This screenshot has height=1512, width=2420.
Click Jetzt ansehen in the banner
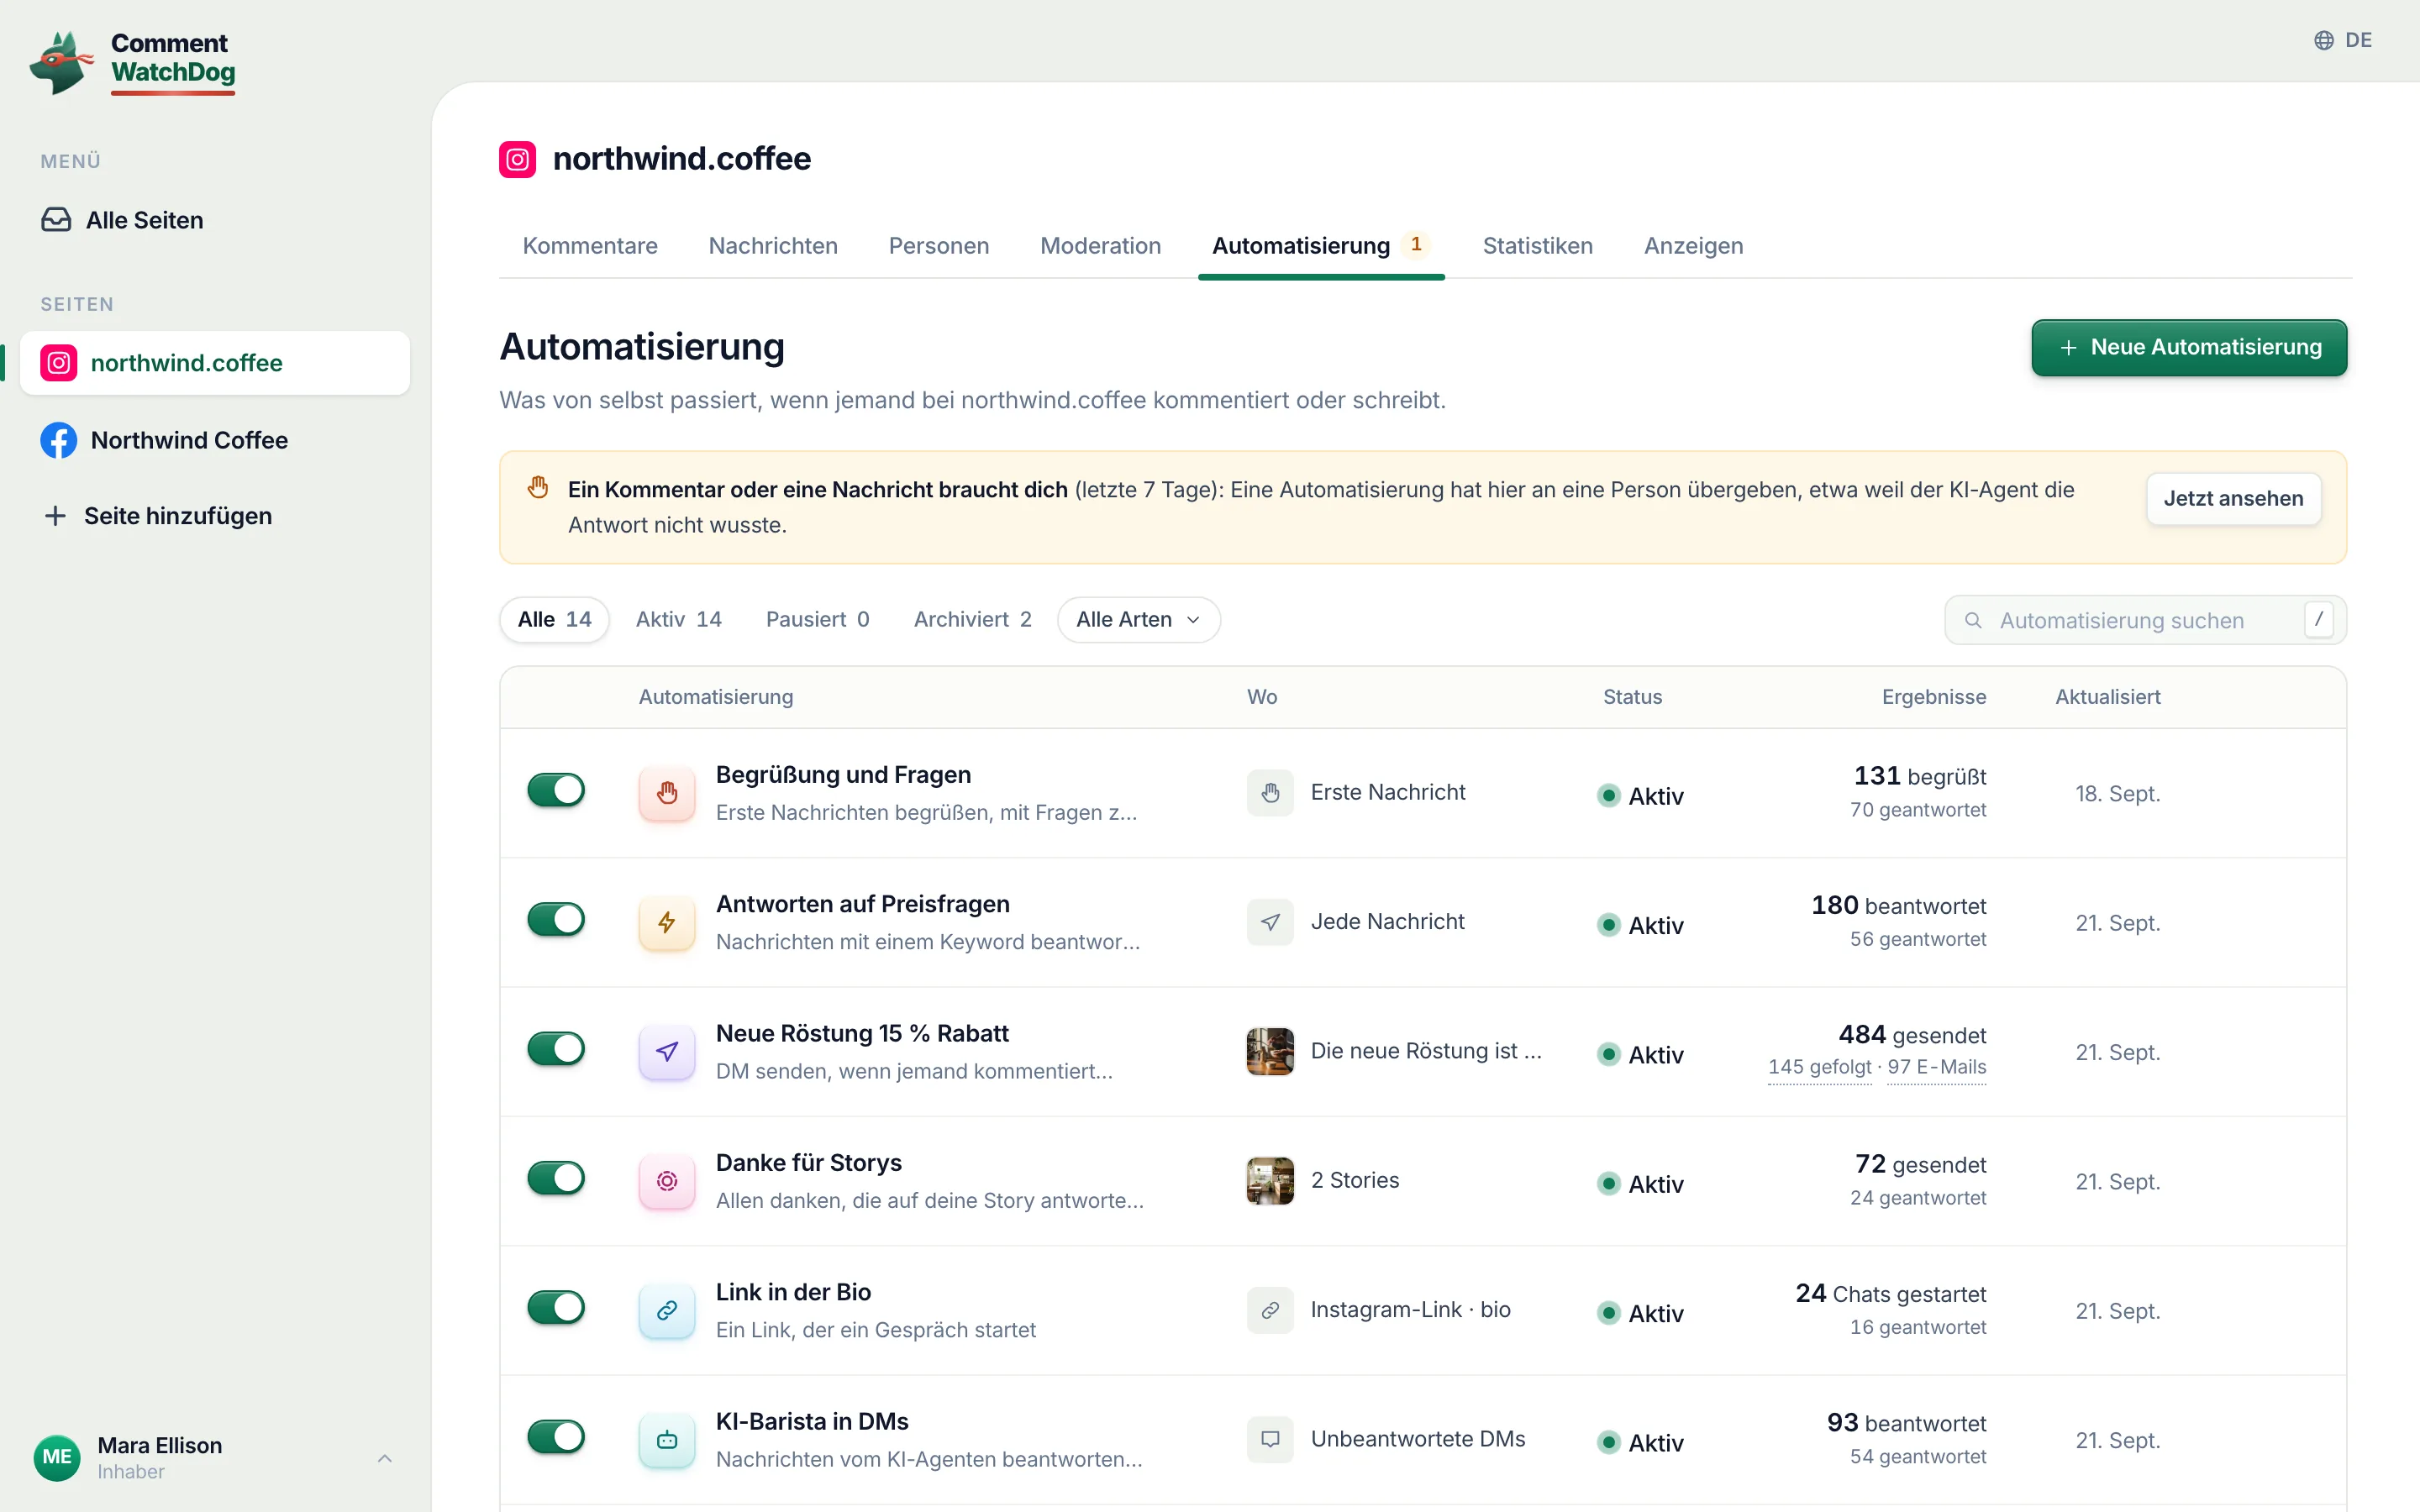(2233, 499)
